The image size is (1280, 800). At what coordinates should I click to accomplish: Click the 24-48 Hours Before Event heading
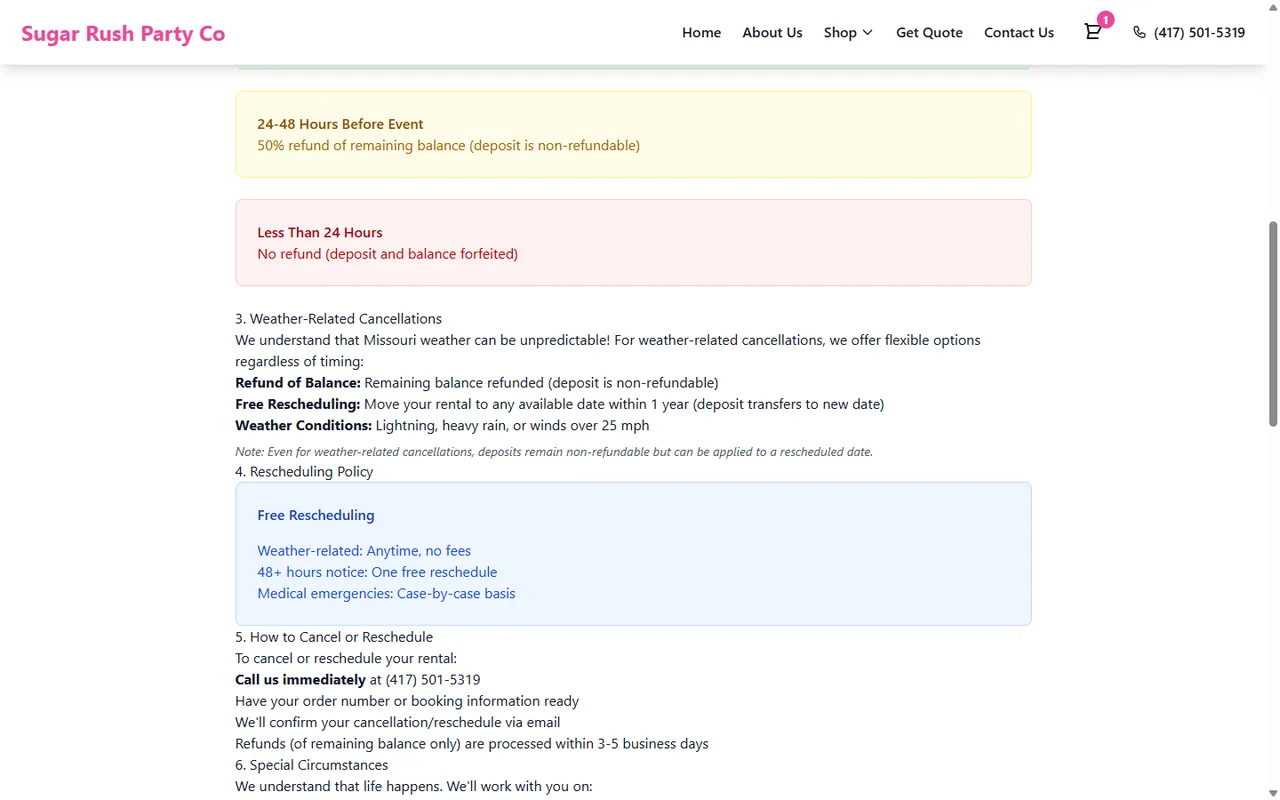(340, 124)
